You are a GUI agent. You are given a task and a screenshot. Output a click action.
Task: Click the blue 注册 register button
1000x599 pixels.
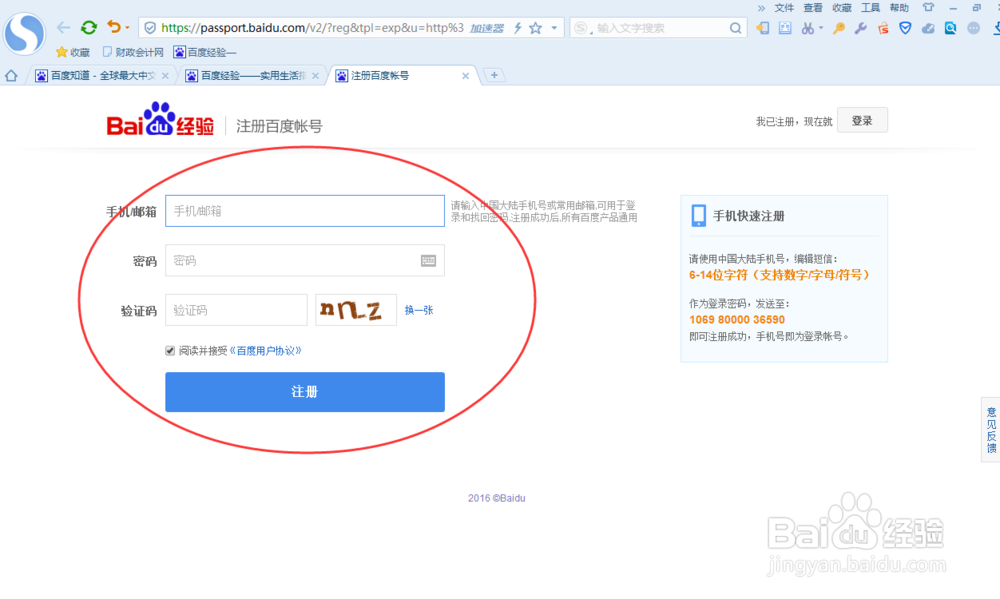pos(305,392)
